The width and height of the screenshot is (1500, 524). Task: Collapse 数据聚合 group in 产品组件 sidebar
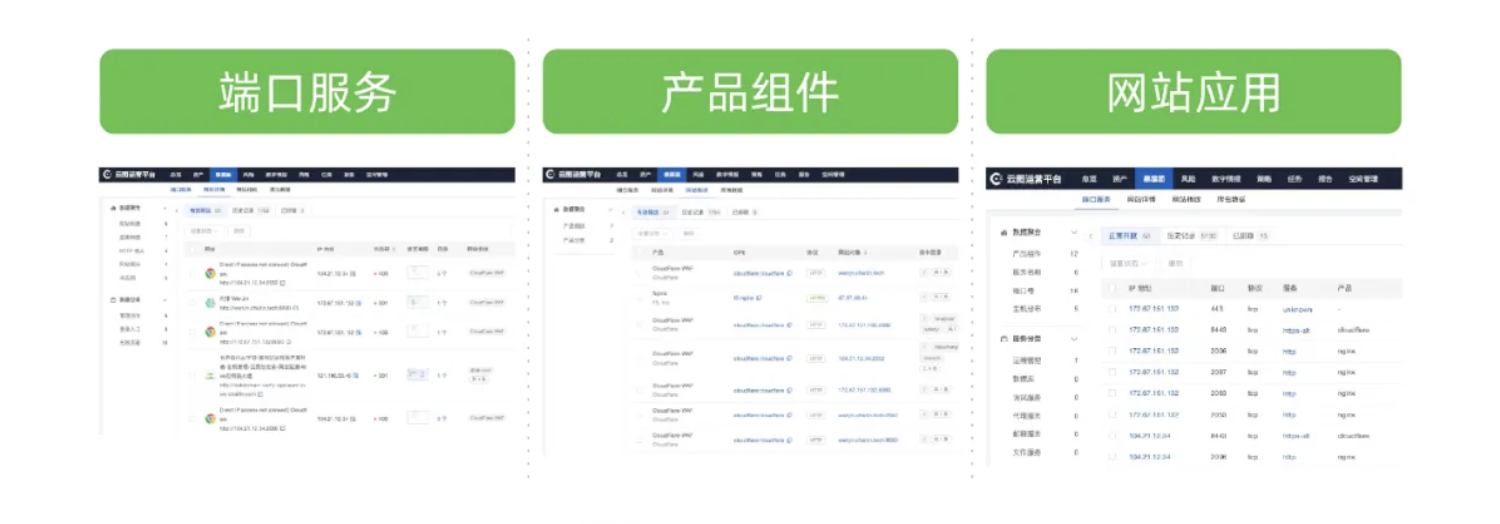click(610, 209)
